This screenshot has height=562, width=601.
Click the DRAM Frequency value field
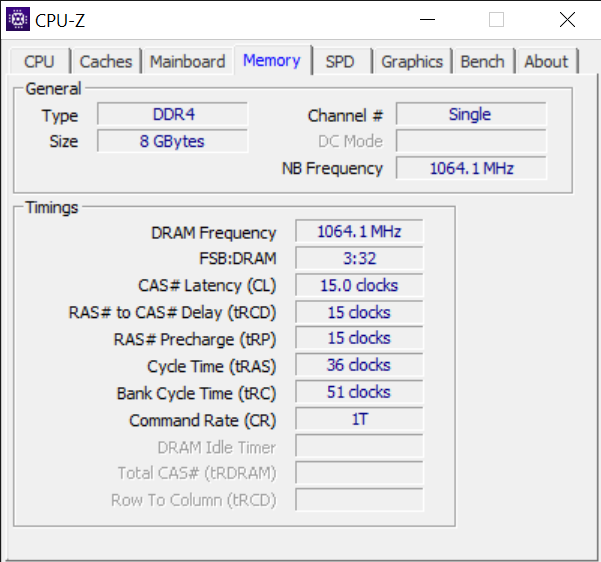[x=359, y=231]
